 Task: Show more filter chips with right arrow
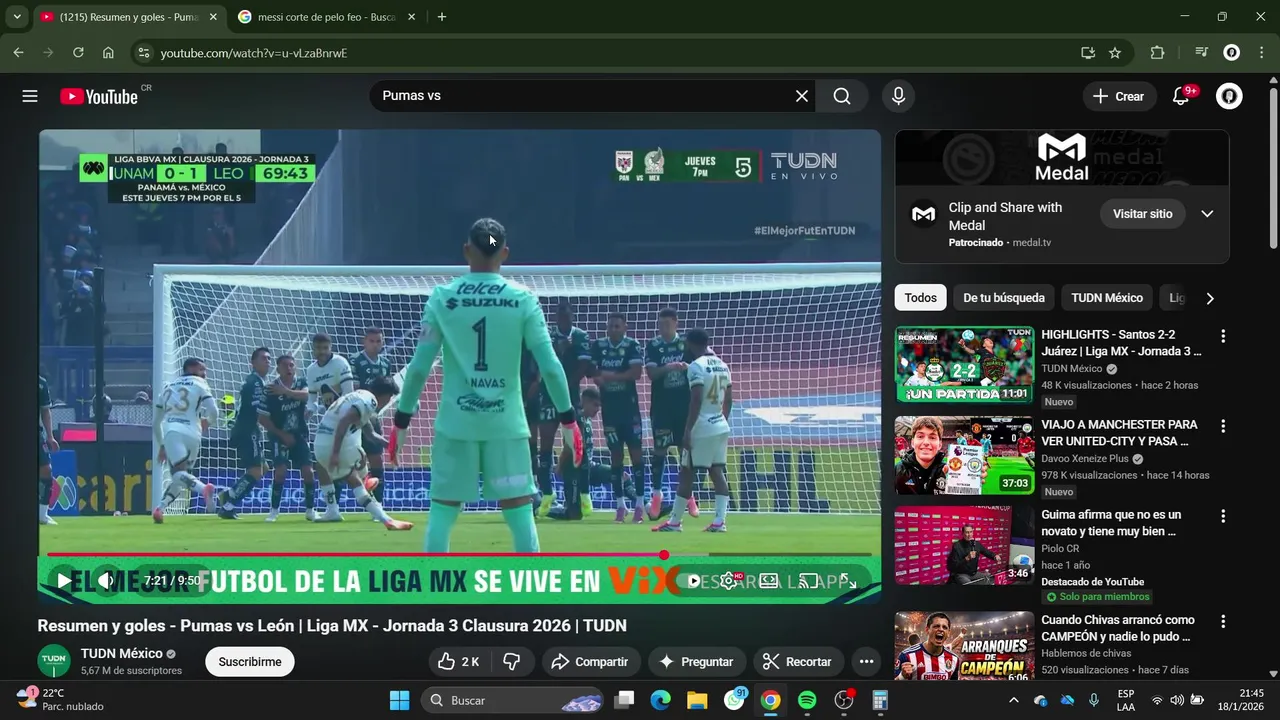click(x=1210, y=298)
